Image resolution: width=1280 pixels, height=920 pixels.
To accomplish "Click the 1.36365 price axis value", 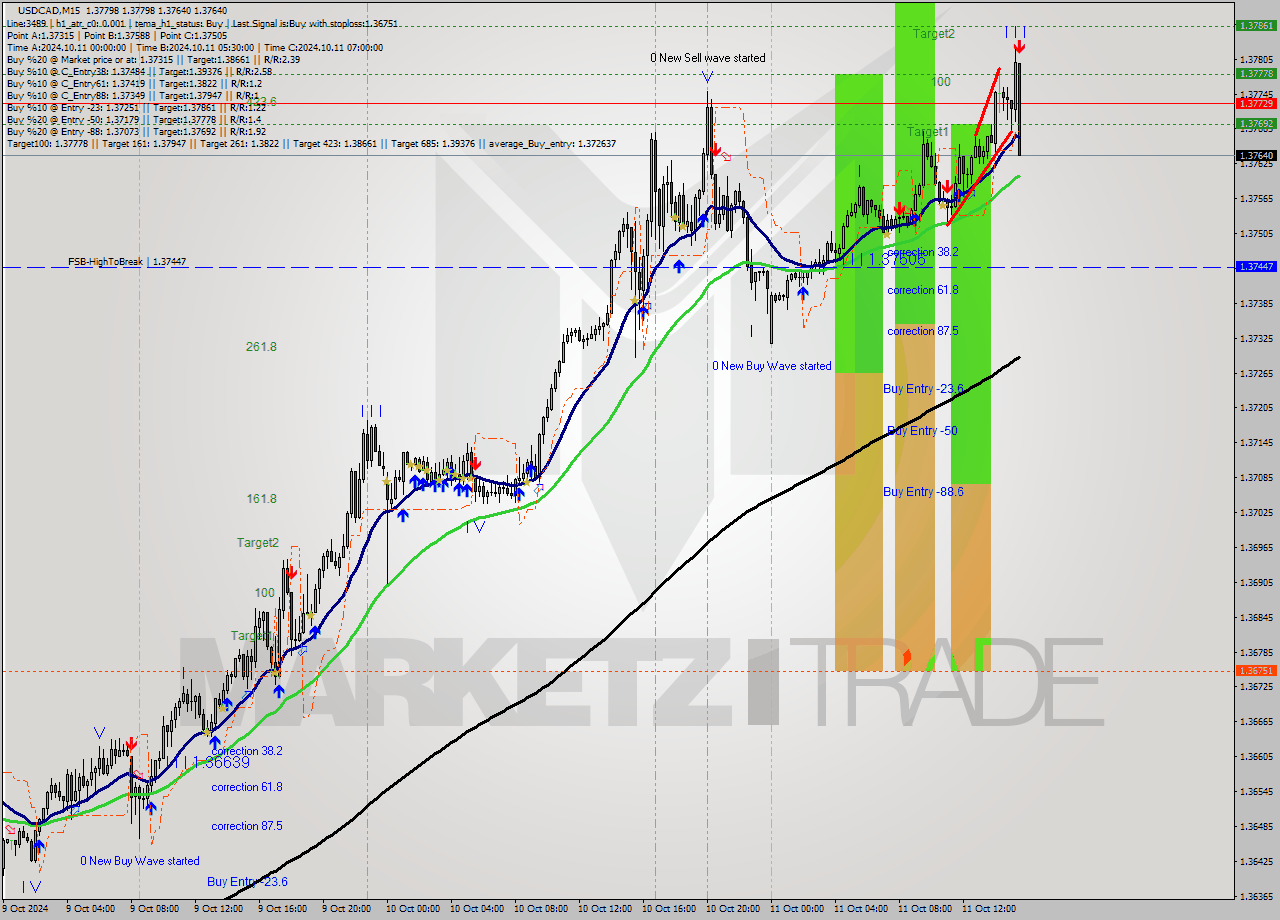I will [1256, 896].
